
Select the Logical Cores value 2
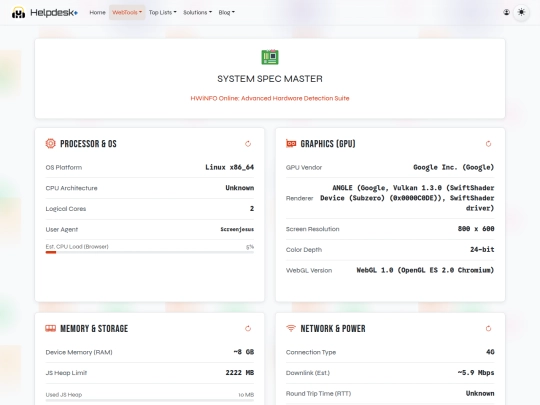[252, 209]
